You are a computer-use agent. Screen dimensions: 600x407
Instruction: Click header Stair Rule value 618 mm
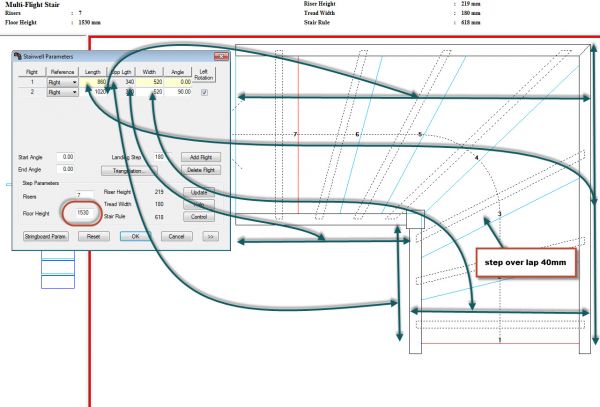coord(471,23)
